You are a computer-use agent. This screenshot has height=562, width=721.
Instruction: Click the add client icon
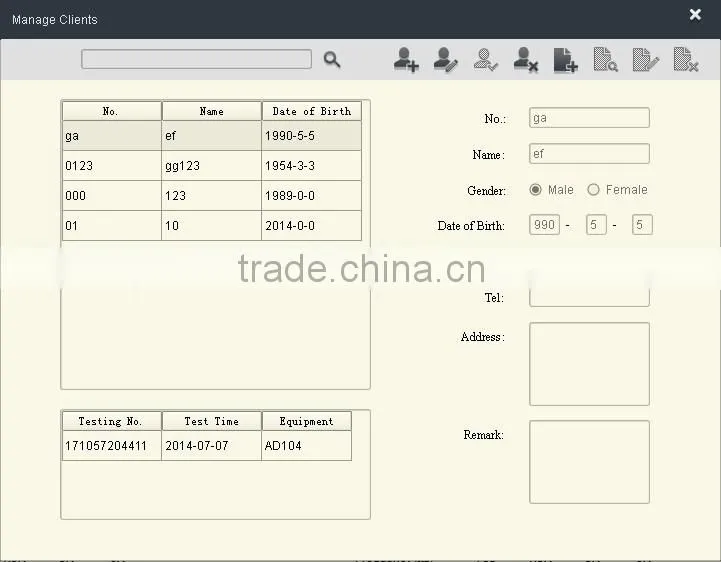click(406, 59)
